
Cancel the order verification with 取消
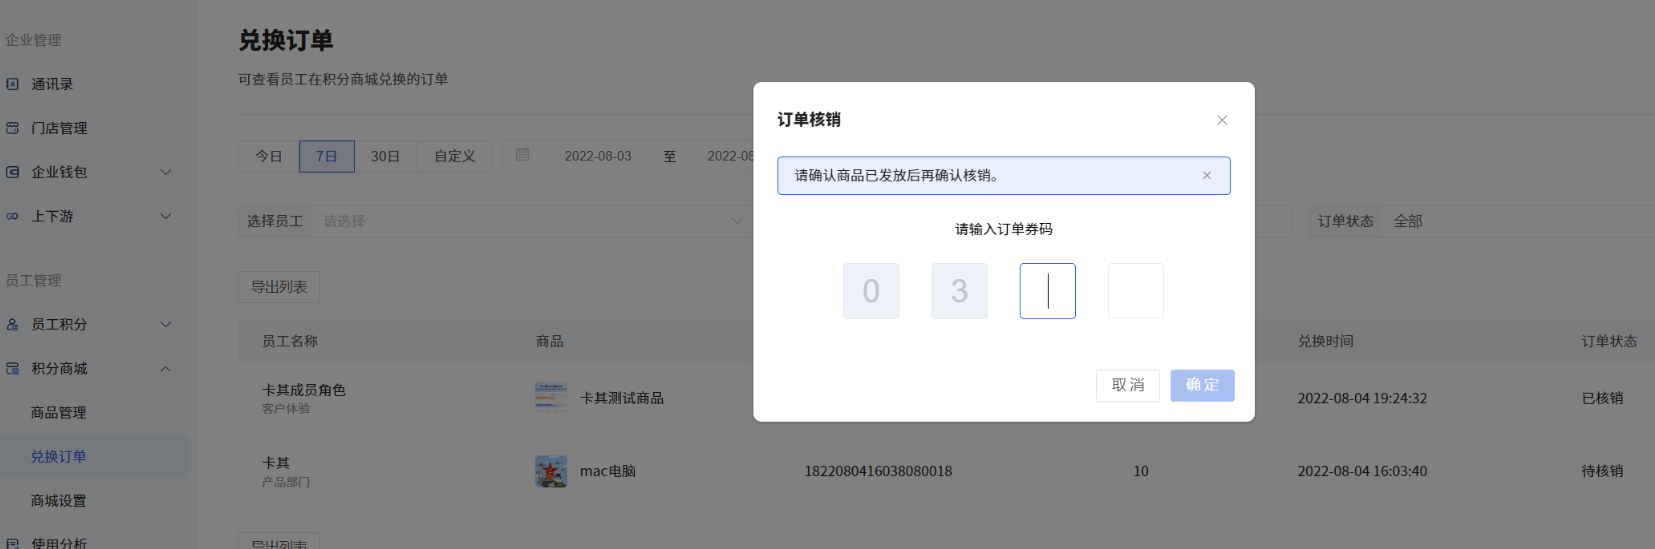tap(1128, 385)
